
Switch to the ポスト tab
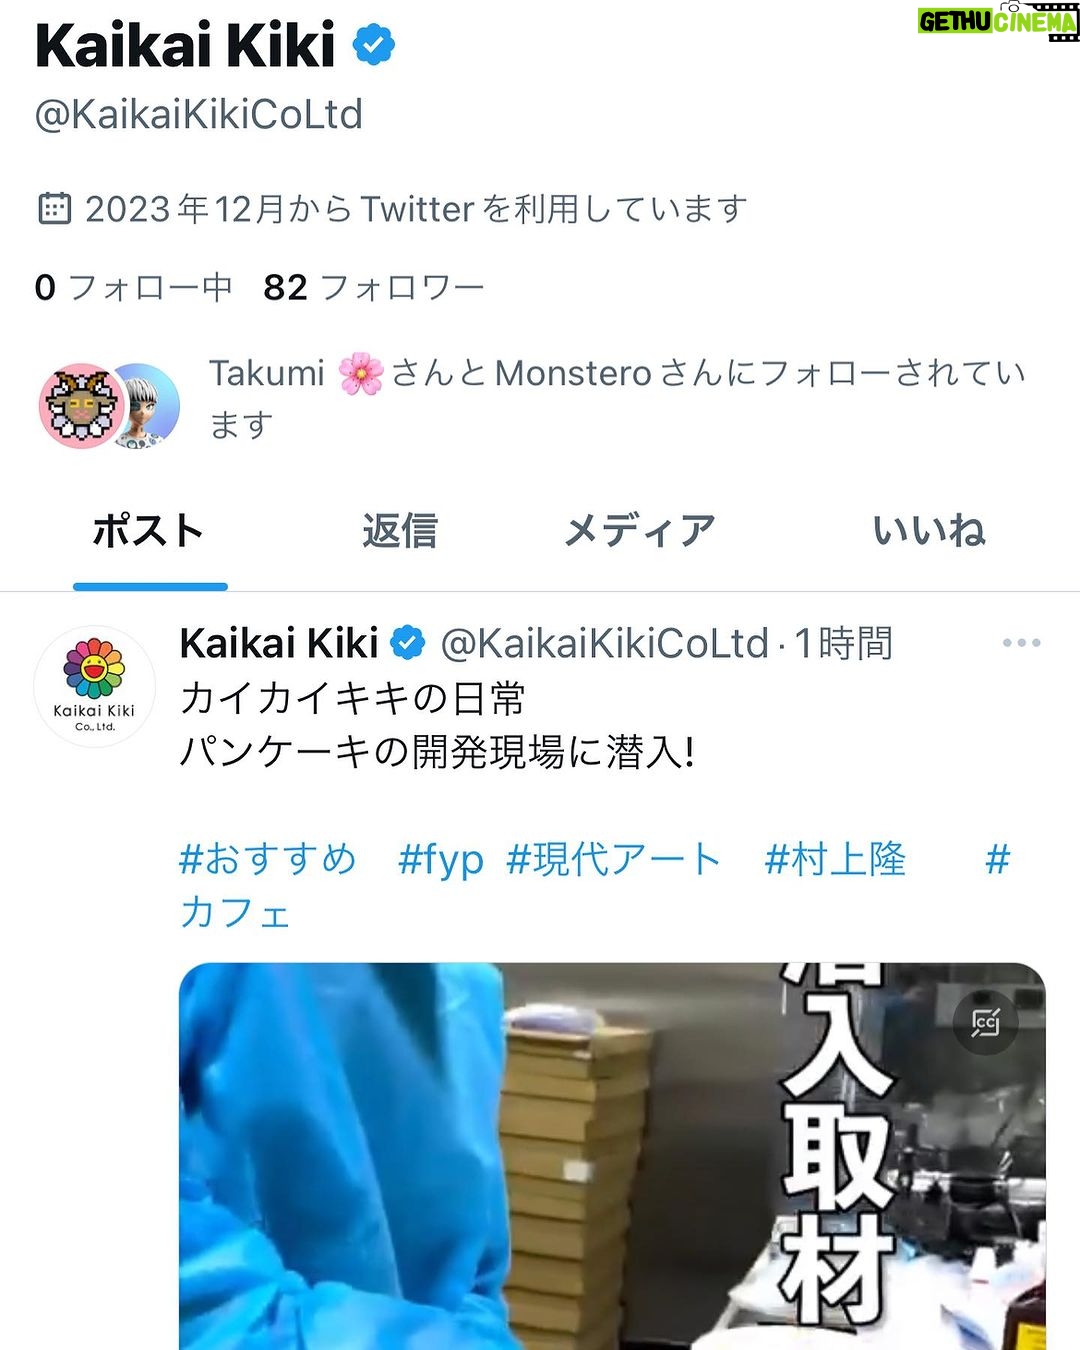pos(149,531)
